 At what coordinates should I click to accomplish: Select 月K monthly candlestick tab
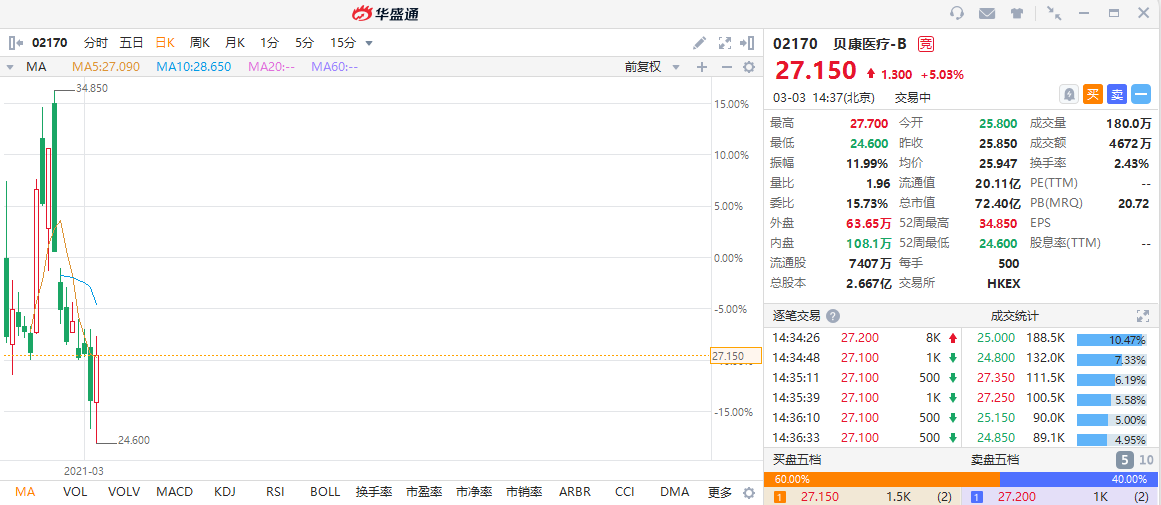[235, 43]
